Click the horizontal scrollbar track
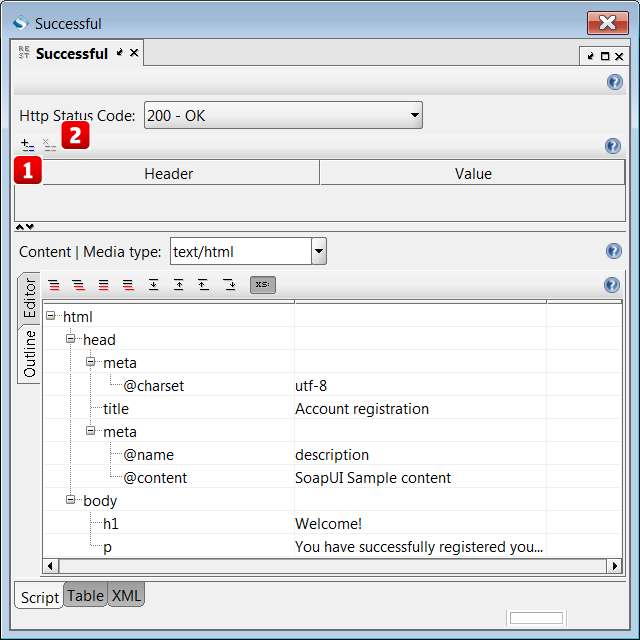 pyautogui.click(x=333, y=566)
